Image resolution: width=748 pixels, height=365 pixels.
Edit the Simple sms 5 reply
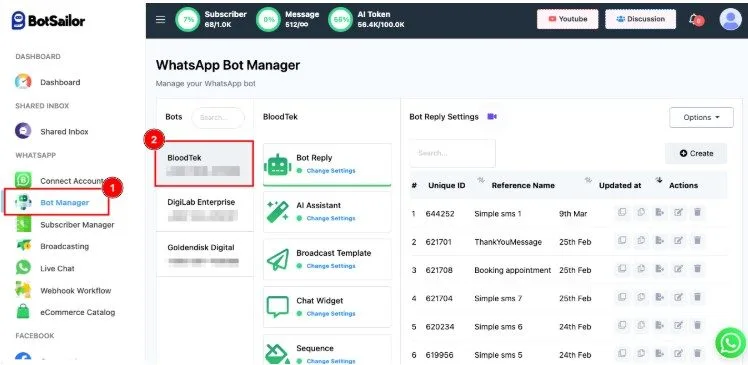(678, 353)
